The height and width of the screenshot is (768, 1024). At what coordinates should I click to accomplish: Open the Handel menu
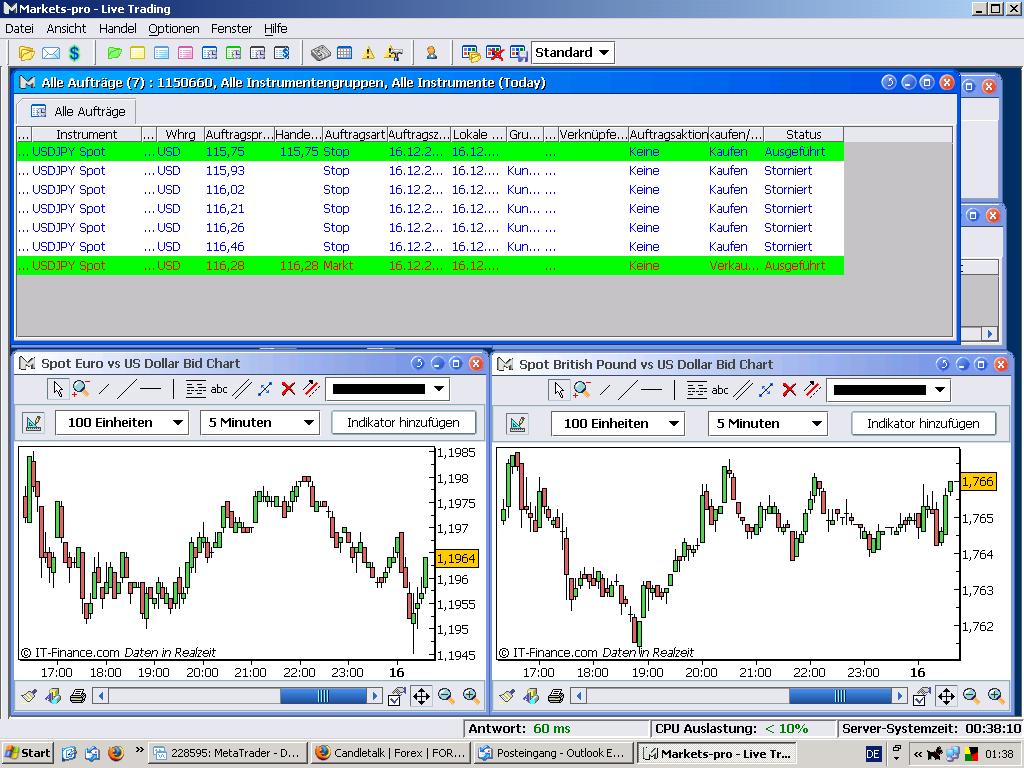(118, 29)
